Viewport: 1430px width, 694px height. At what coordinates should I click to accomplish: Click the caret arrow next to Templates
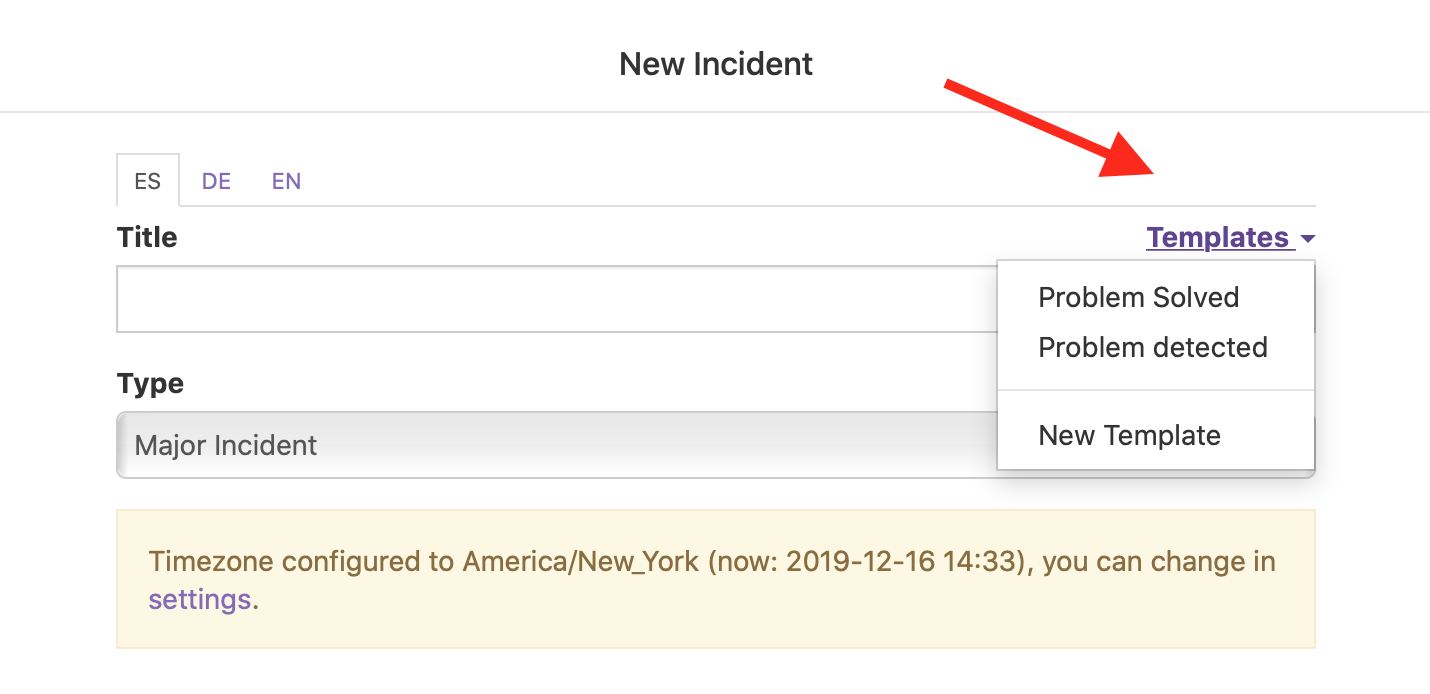pos(1310,239)
